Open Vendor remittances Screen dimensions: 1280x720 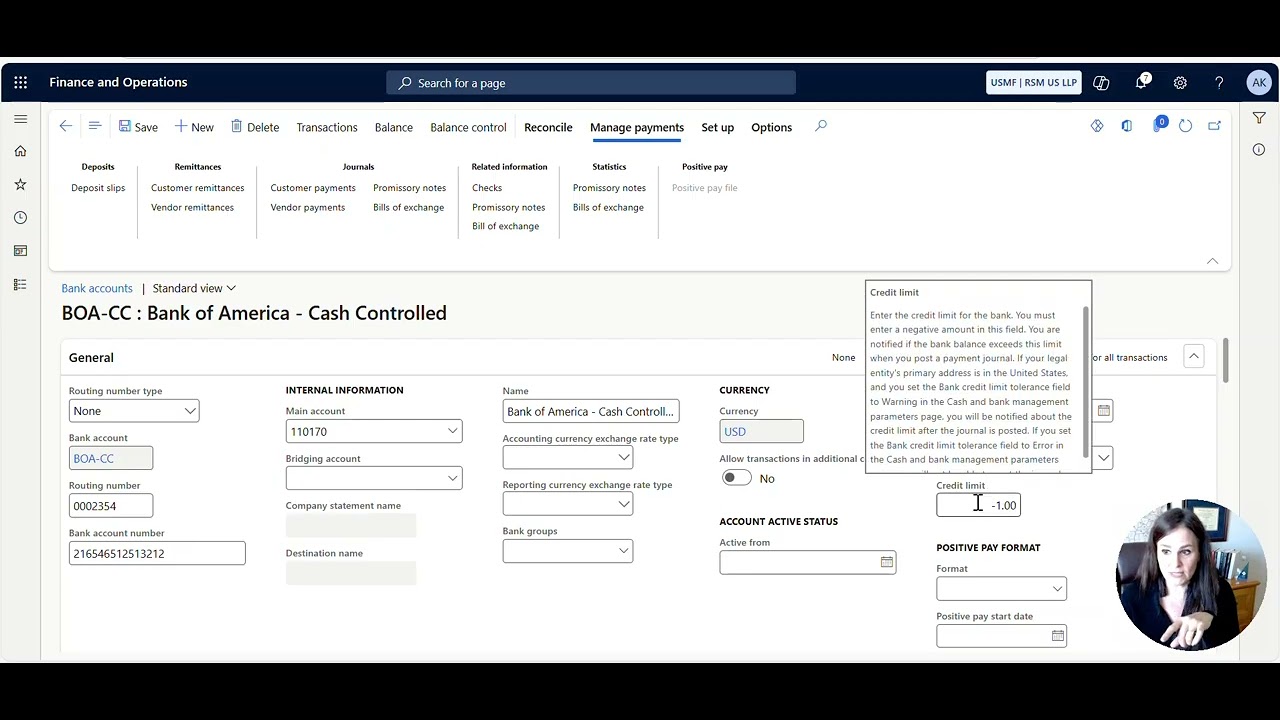pos(192,207)
